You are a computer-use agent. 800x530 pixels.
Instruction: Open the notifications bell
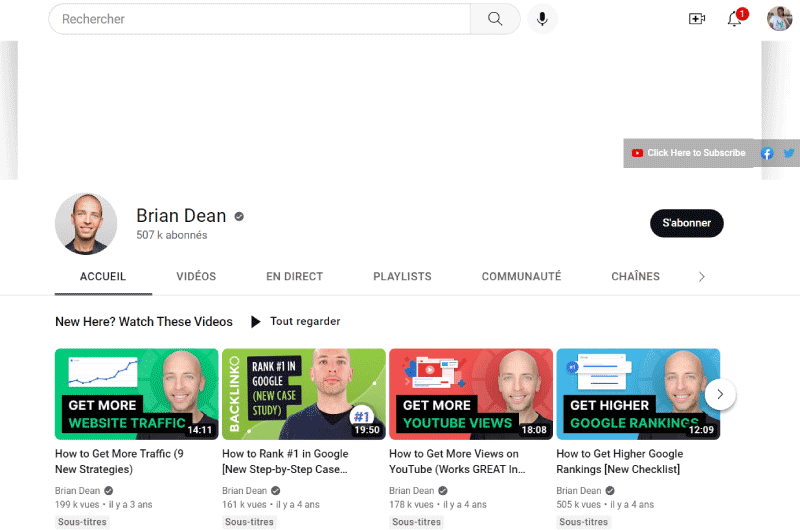click(735, 19)
